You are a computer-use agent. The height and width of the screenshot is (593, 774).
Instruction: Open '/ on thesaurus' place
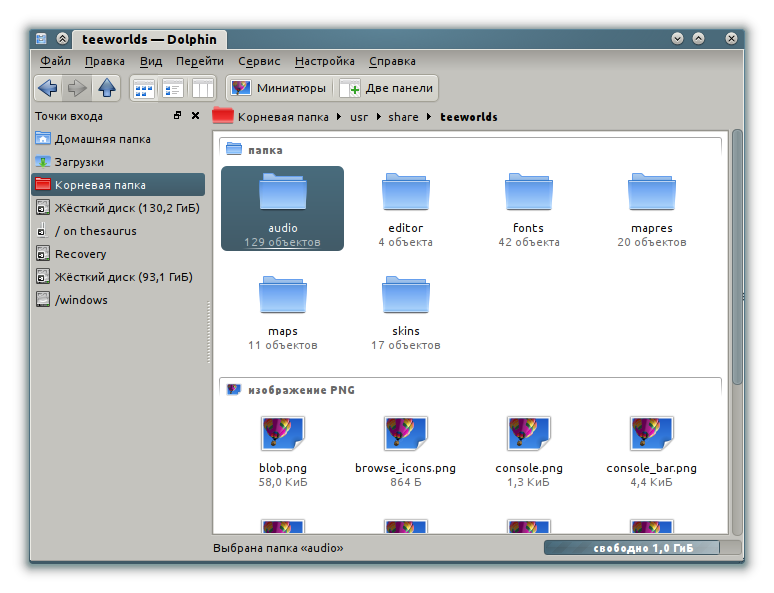pos(118,231)
